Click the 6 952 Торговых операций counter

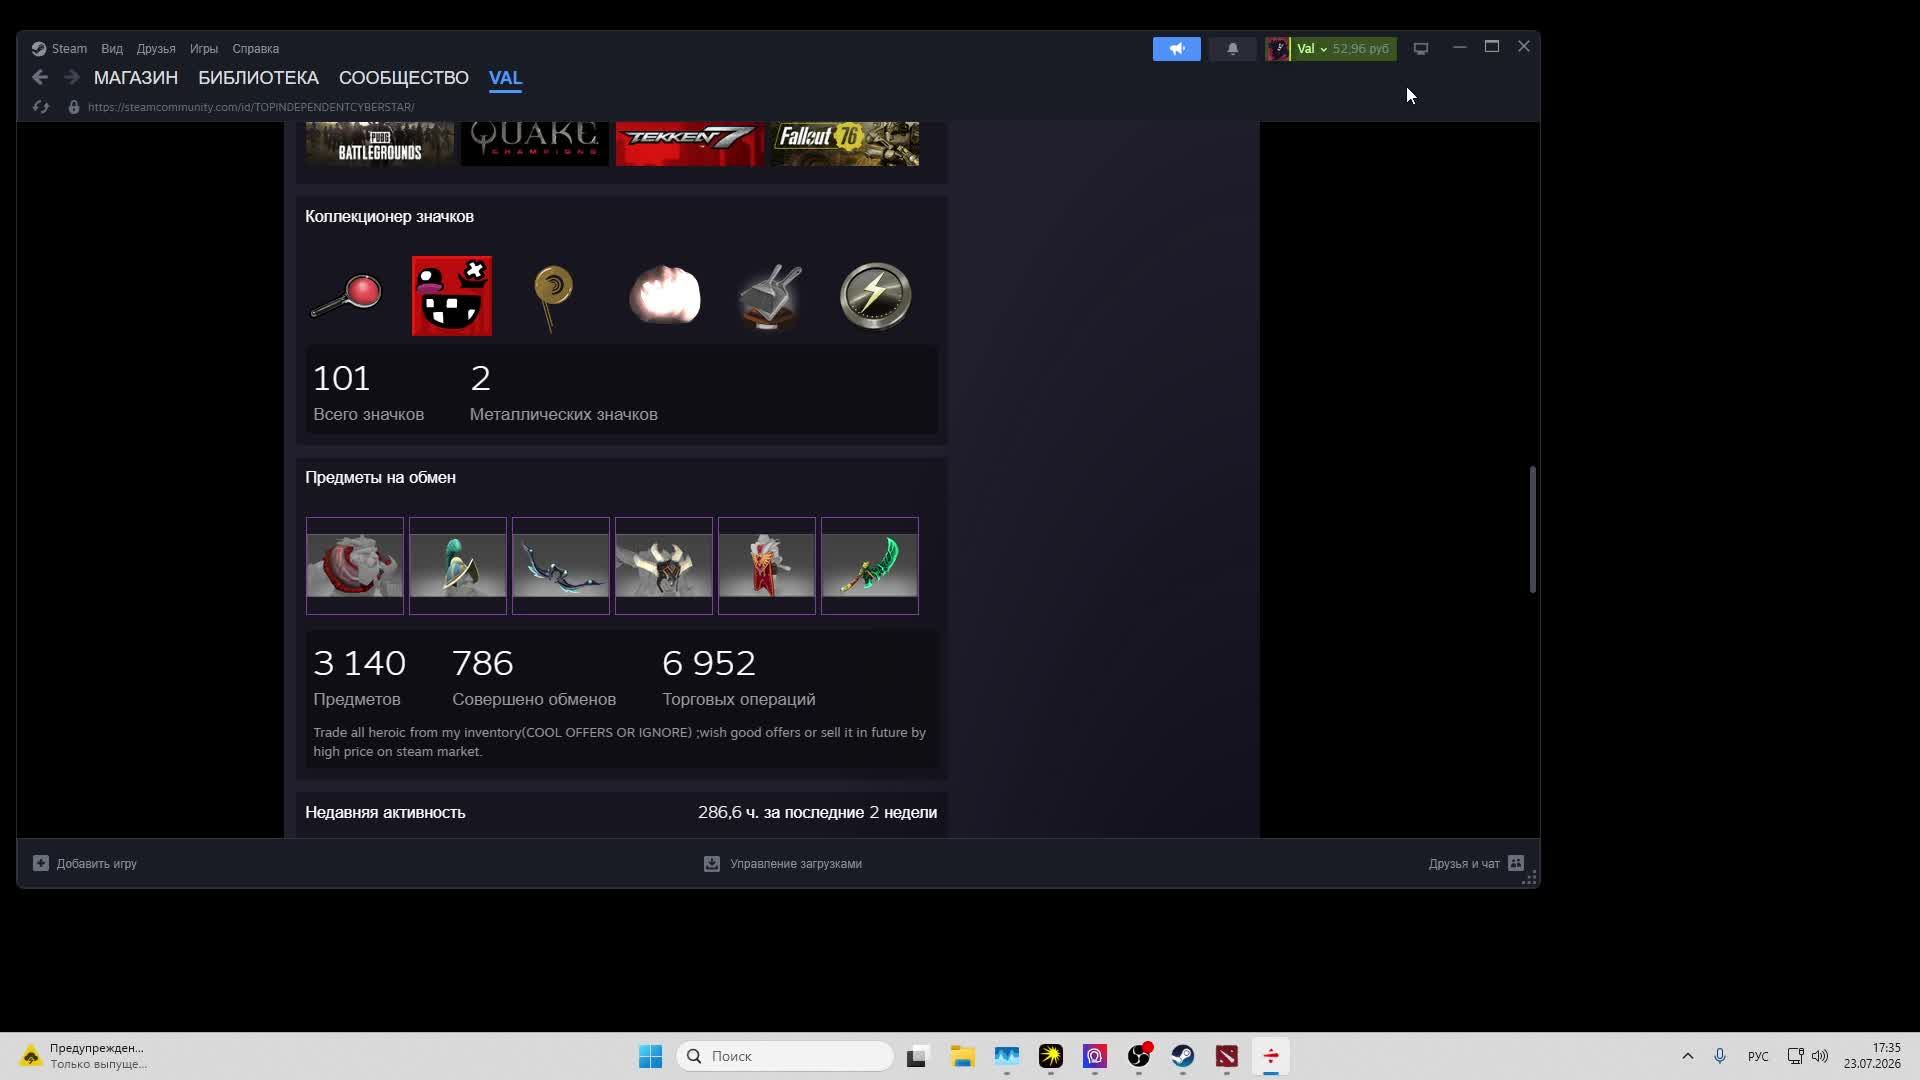click(x=738, y=677)
